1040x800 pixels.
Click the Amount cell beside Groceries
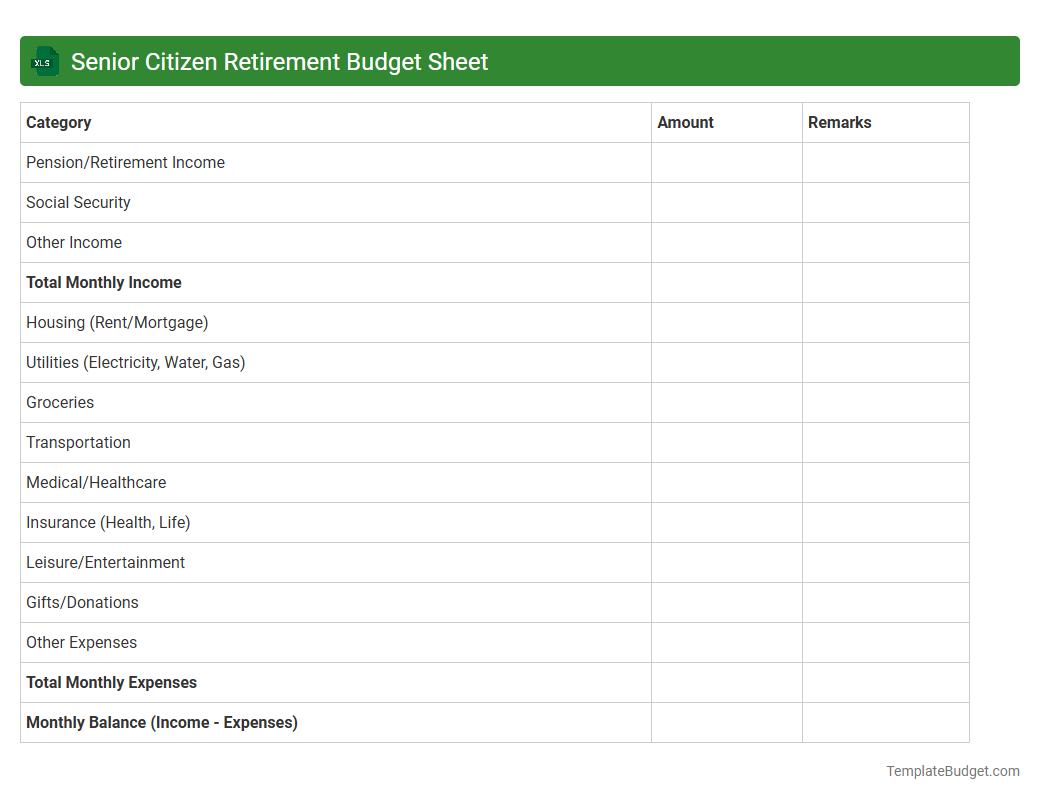click(x=727, y=402)
